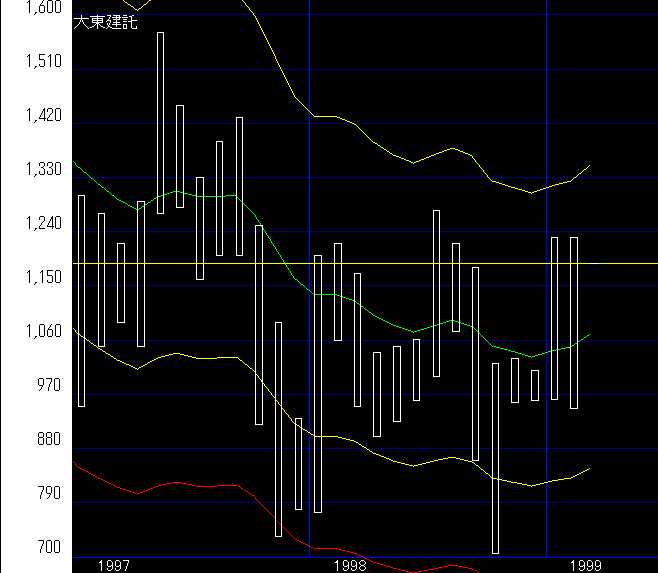Click the 1,330 price axis label
This screenshot has height=573, width=658.
click(44, 170)
